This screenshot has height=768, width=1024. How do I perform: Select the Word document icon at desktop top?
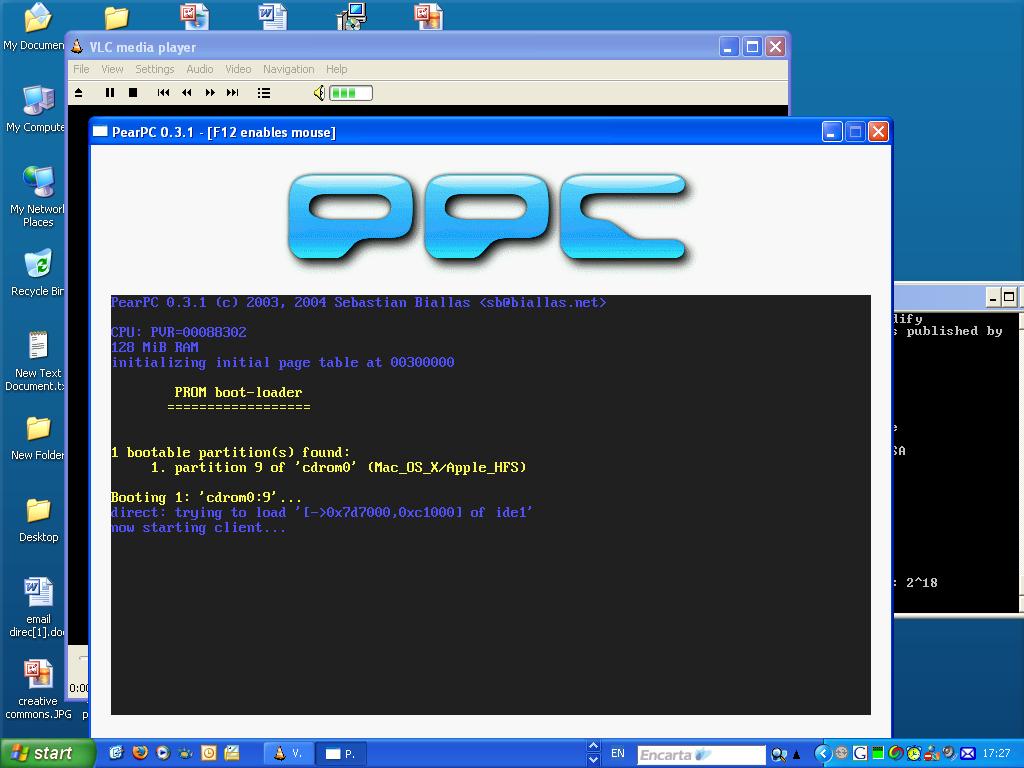pos(272,16)
